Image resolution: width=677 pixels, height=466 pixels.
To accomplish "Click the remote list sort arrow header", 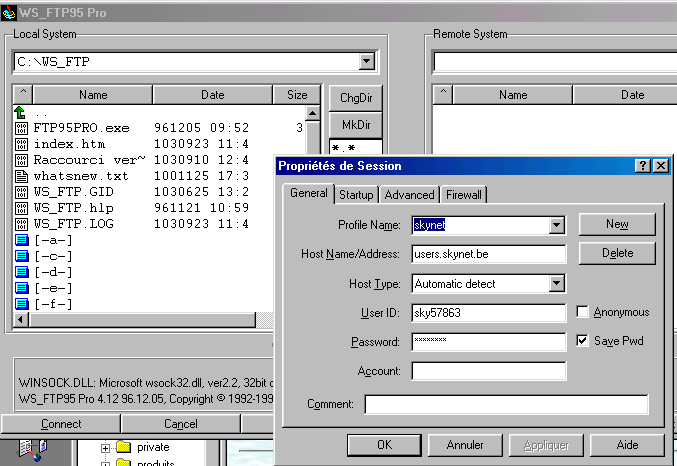I will pyautogui.click(x=443, y=95).
